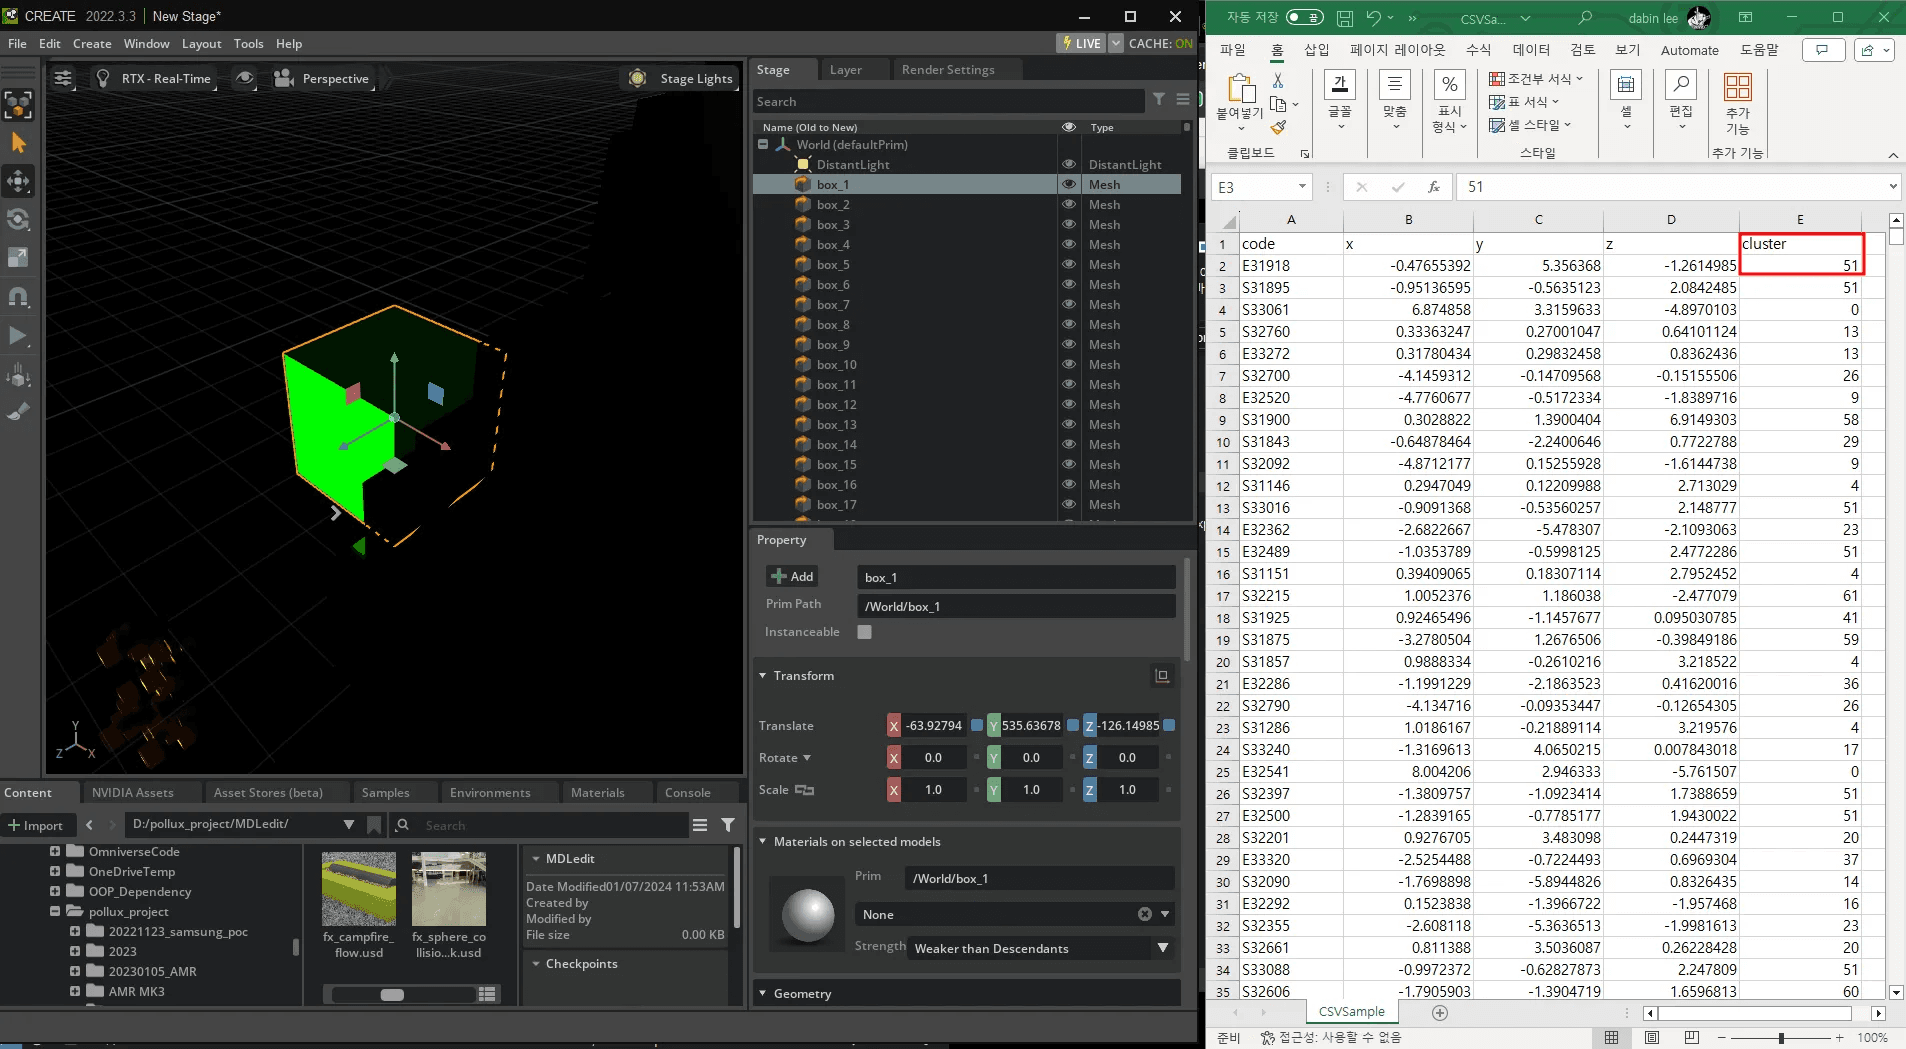The image size is (1906, 1049).
Task: Toggle the snap magnet tool
Action: [18, 297]
